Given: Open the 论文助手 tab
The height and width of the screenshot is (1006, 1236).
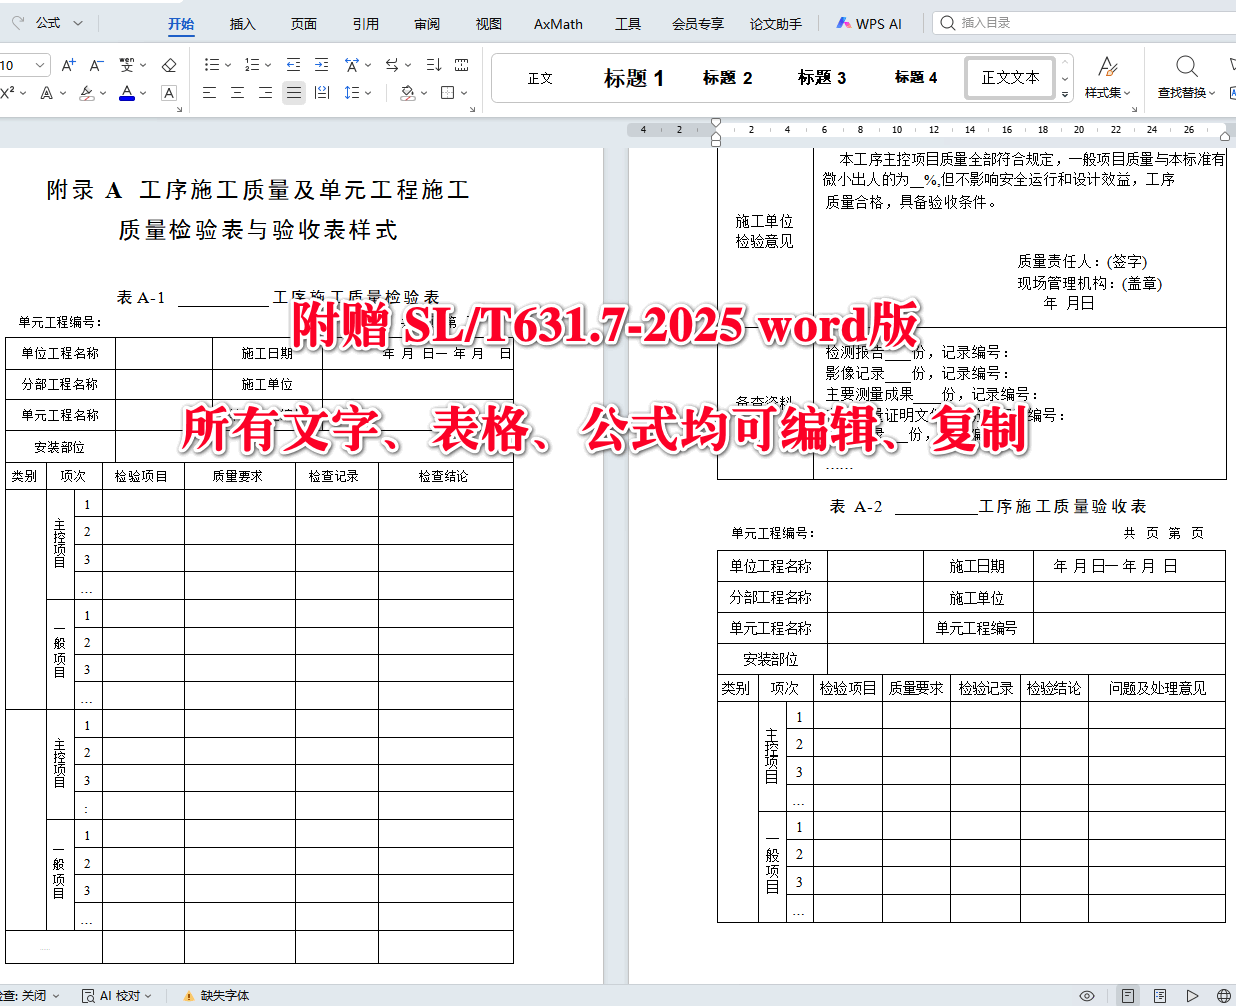Looking at the screenshot, I should point(776,24).
